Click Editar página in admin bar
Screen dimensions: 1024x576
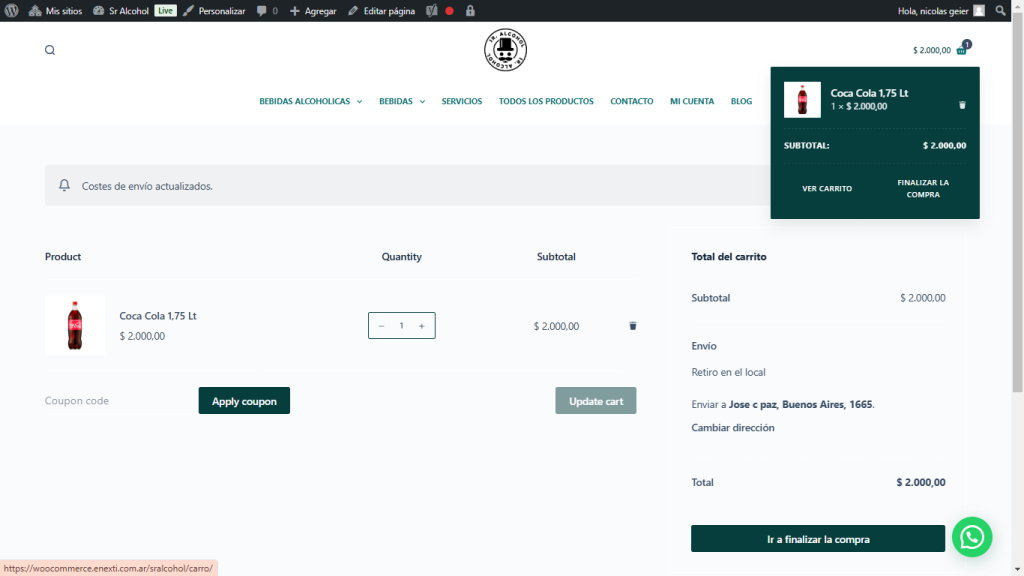[381, 10]
